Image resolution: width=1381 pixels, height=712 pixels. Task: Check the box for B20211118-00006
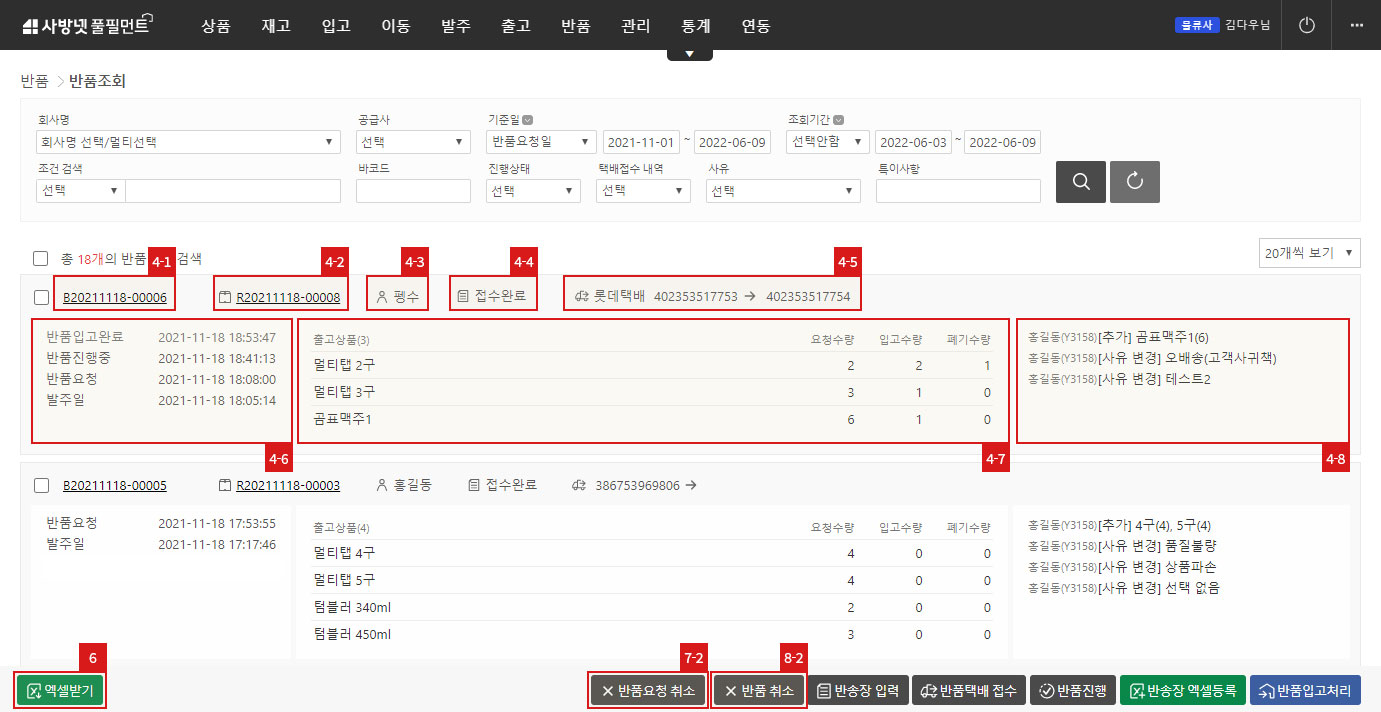pyautogui.click(x=41, y=297)
